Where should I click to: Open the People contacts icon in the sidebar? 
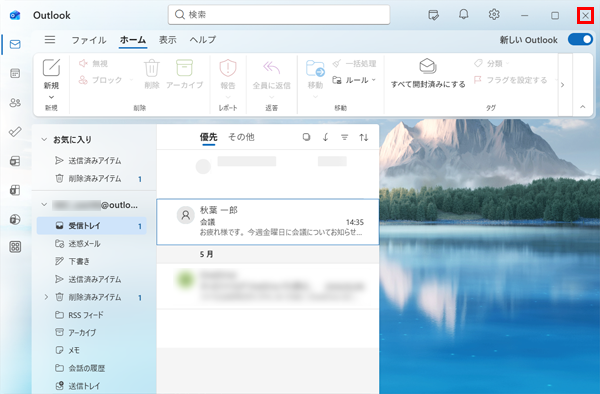coord(15,103)
